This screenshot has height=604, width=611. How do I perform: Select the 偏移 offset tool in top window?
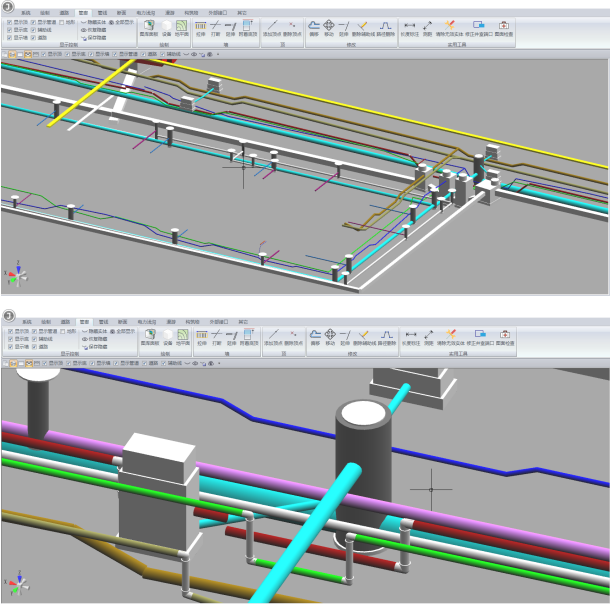point(314,28)
